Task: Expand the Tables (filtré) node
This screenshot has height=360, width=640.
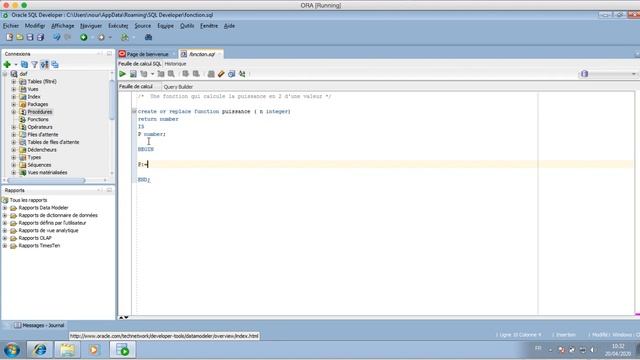Action: (14, 82)
